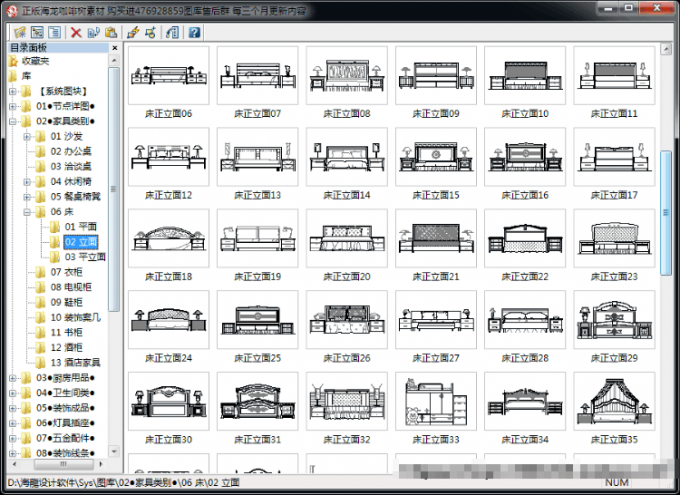Open the 13 酒店家具 folder
The width and height of the screenshot is (680, 495).
(75, 363)
